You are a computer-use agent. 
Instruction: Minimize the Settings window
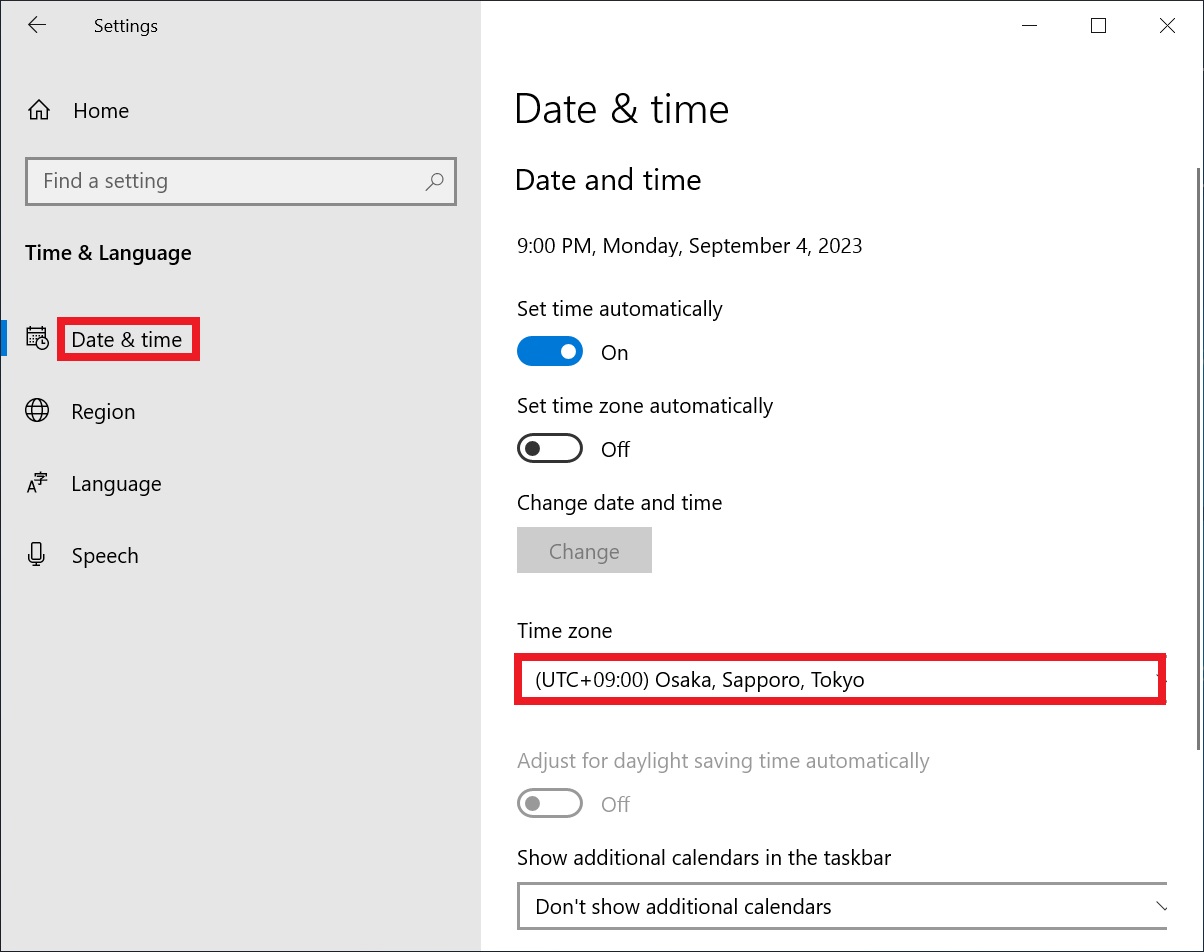coord(1029,26)
